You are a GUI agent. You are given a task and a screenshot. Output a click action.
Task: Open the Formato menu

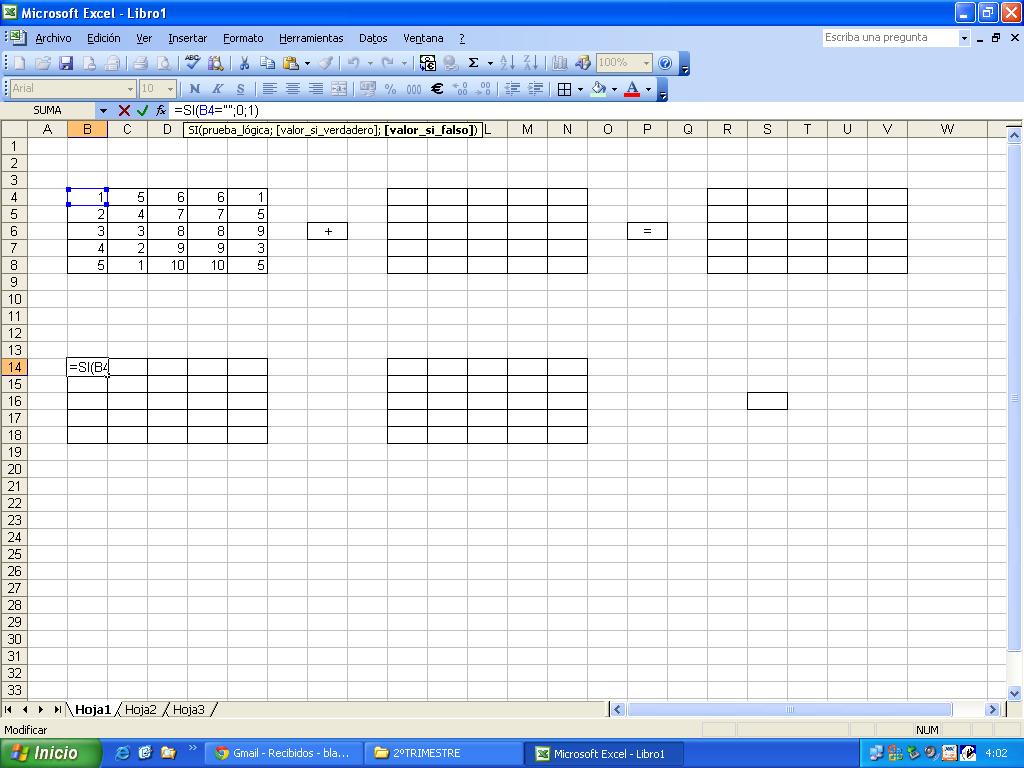point(243,39)
